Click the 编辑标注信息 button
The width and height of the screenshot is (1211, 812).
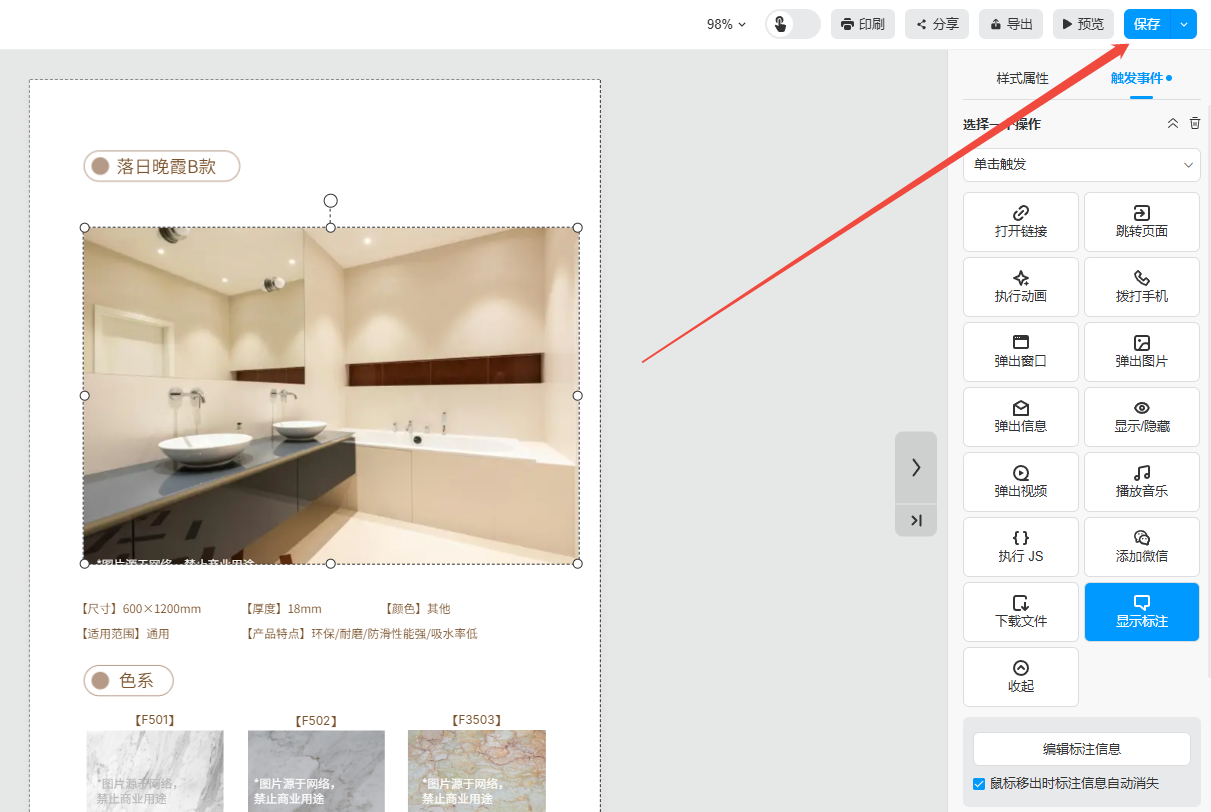click(x=1081, y=749)
